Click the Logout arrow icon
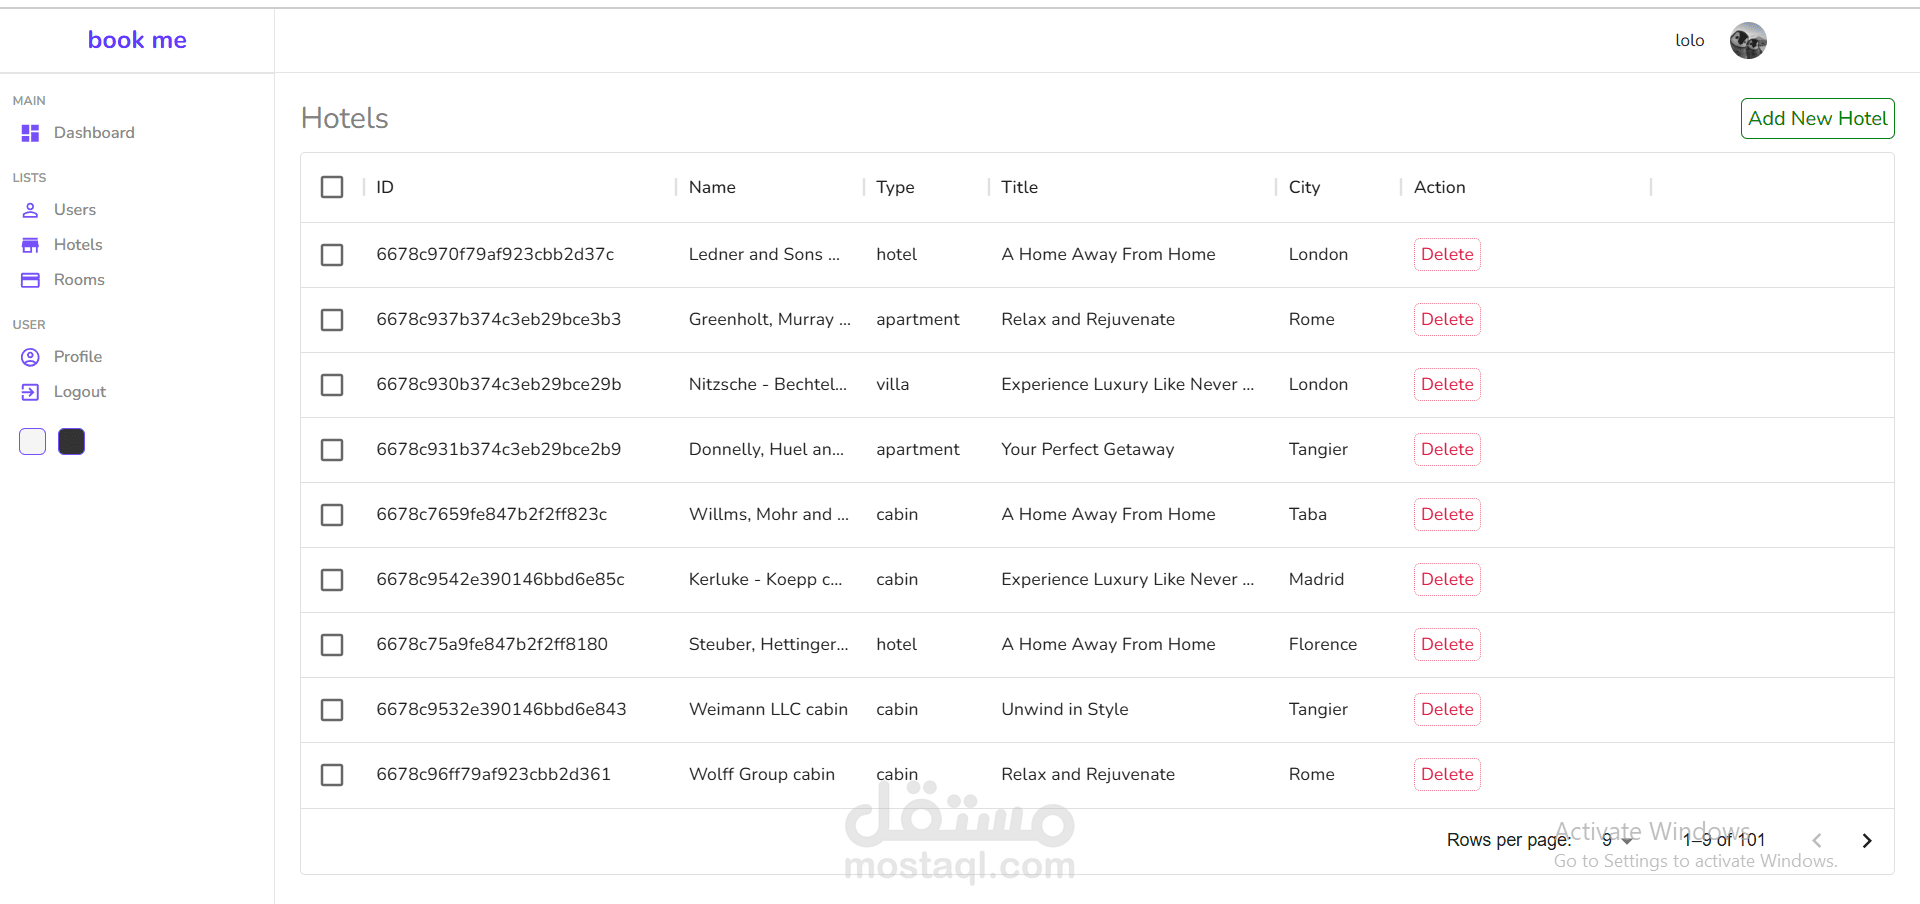Screen dimensions: 1920x904 click(x=30, y=392)
